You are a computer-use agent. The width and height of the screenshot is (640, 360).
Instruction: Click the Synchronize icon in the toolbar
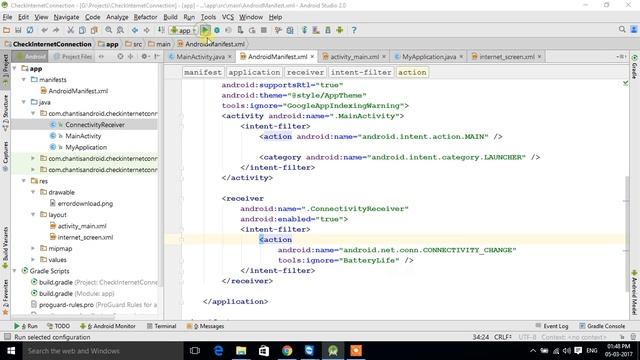click(30, 30)
